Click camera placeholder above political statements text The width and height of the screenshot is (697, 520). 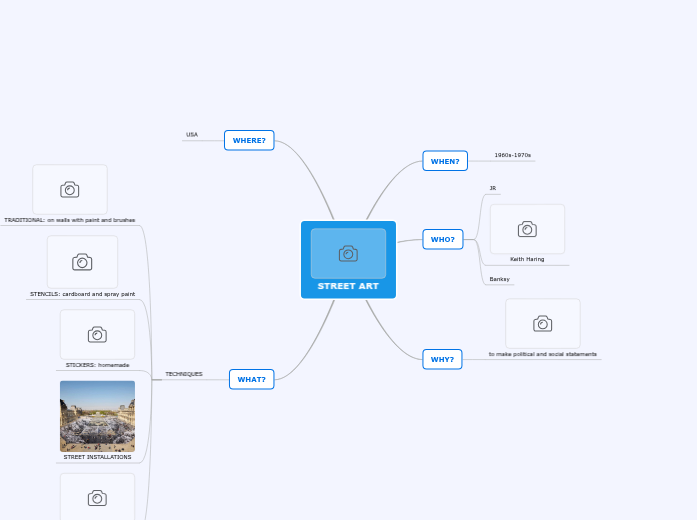(x=542, y=323)
